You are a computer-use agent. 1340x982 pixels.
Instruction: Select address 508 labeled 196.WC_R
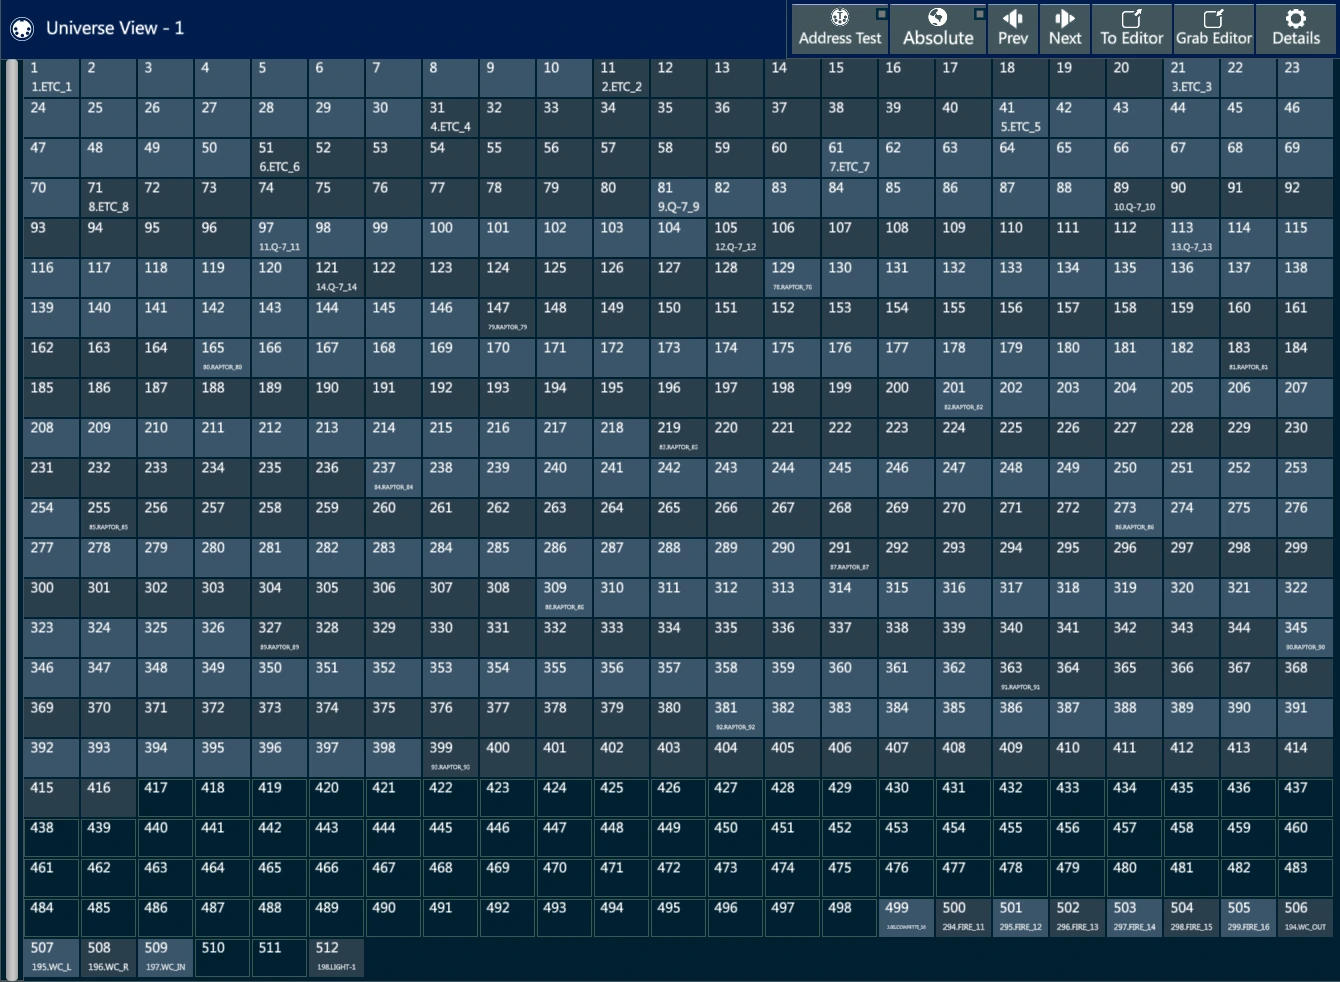pyautogui.click(x=108, y=958)
